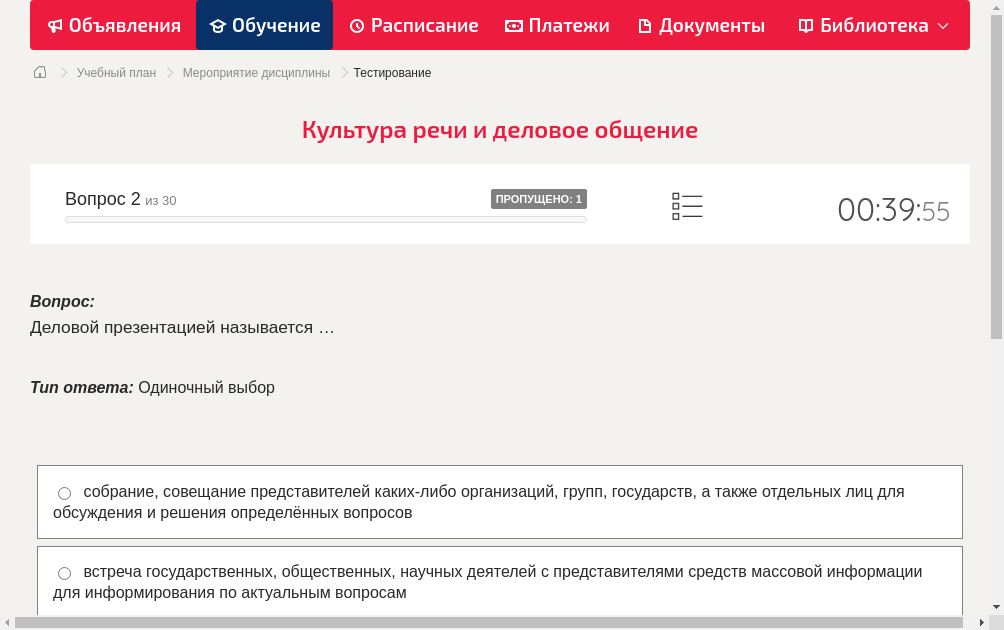Open the question navigation list icon
The height and width of the screenshot is (630, 1004).
pyautogui.click(x=687, y=205)
